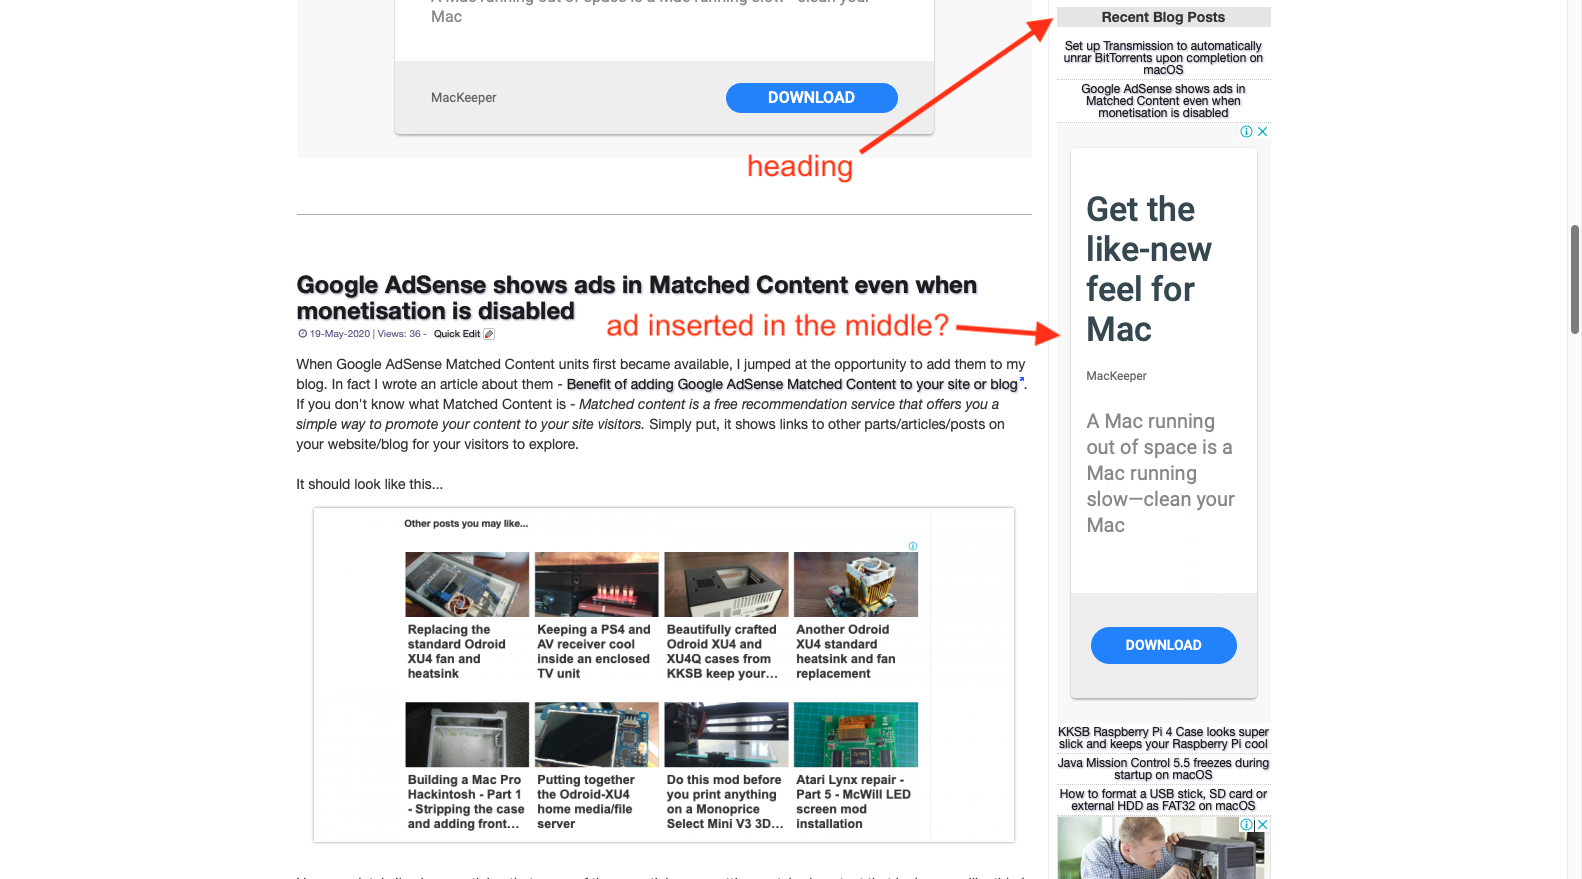1582x879 pixels.
Task: Open sidebar 'Google AdSense shows ads' post link
Action: tap(1163, 101)
